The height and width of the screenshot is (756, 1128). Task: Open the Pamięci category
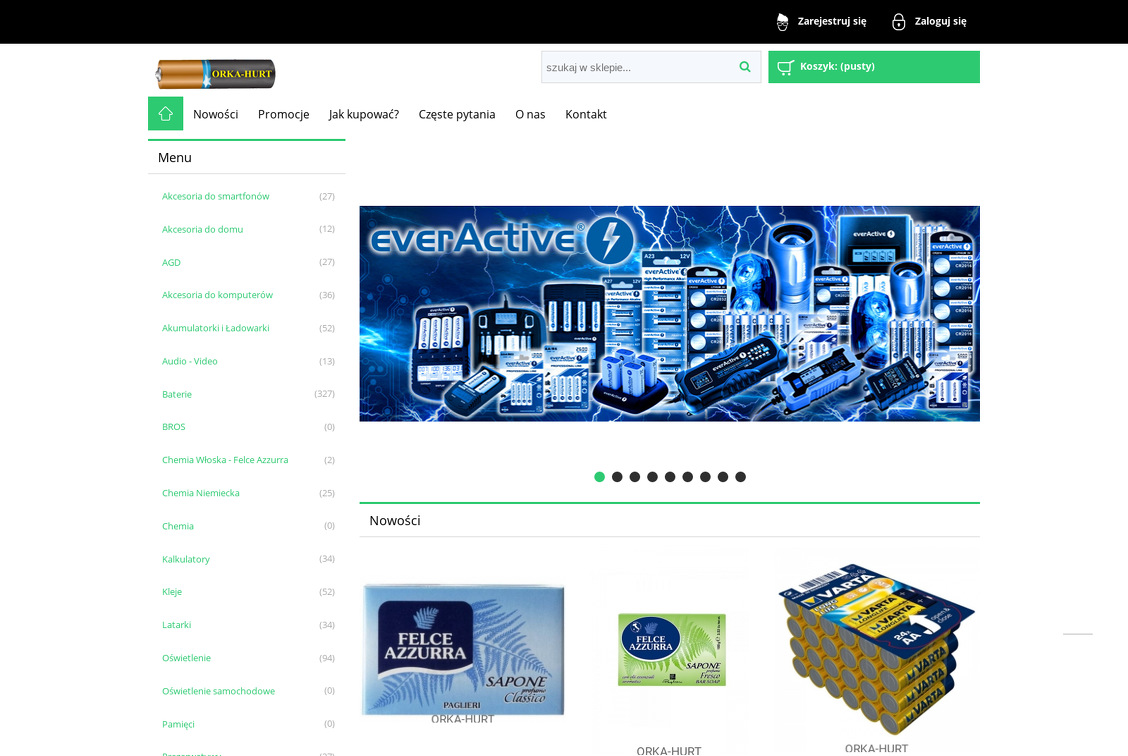(x=178, y=724)
